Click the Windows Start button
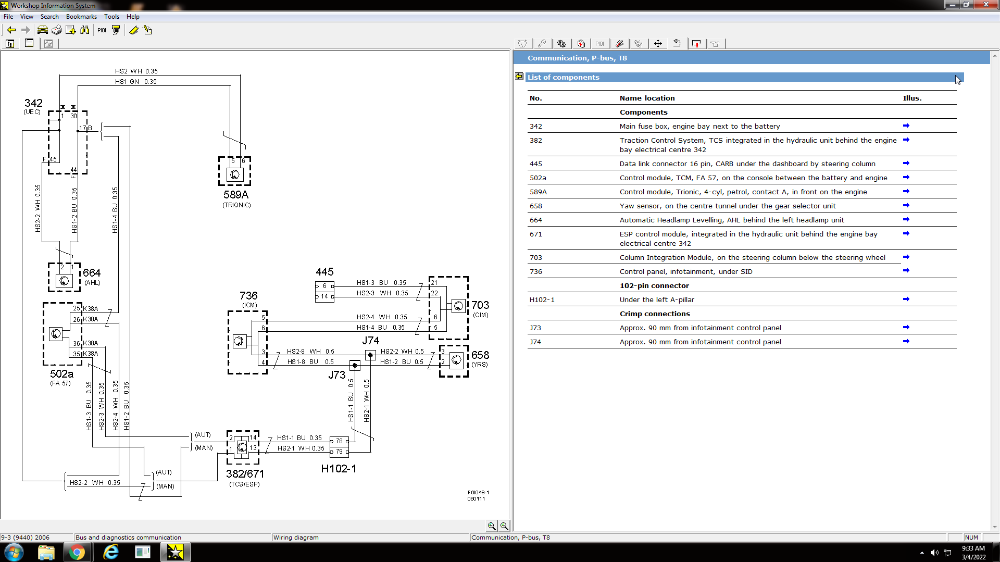 (14, 552)
